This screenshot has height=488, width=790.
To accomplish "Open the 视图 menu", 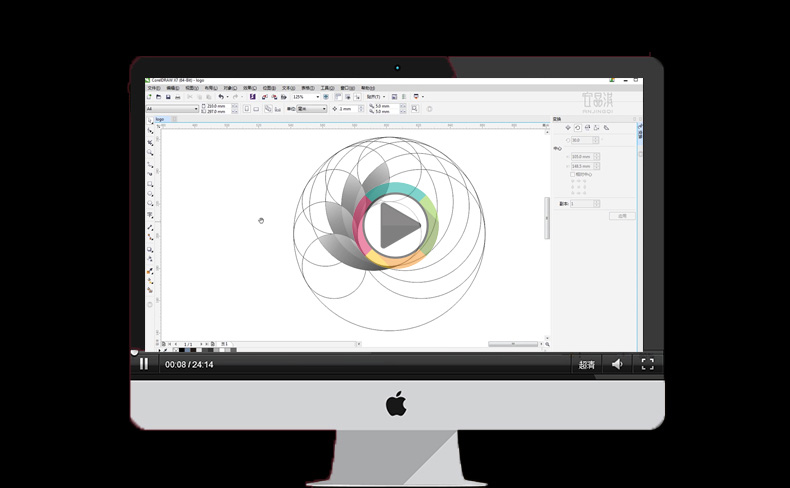I will [192, 88].
